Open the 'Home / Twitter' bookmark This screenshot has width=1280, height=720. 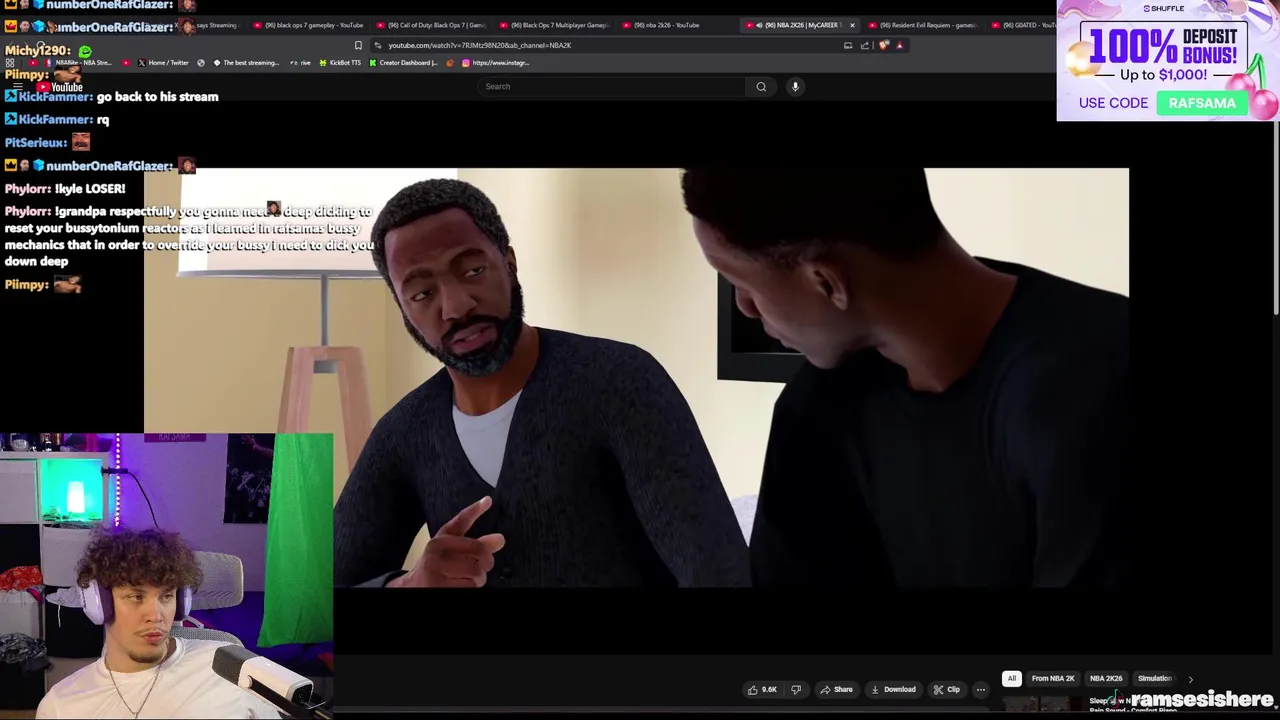[x=163, y=63]
